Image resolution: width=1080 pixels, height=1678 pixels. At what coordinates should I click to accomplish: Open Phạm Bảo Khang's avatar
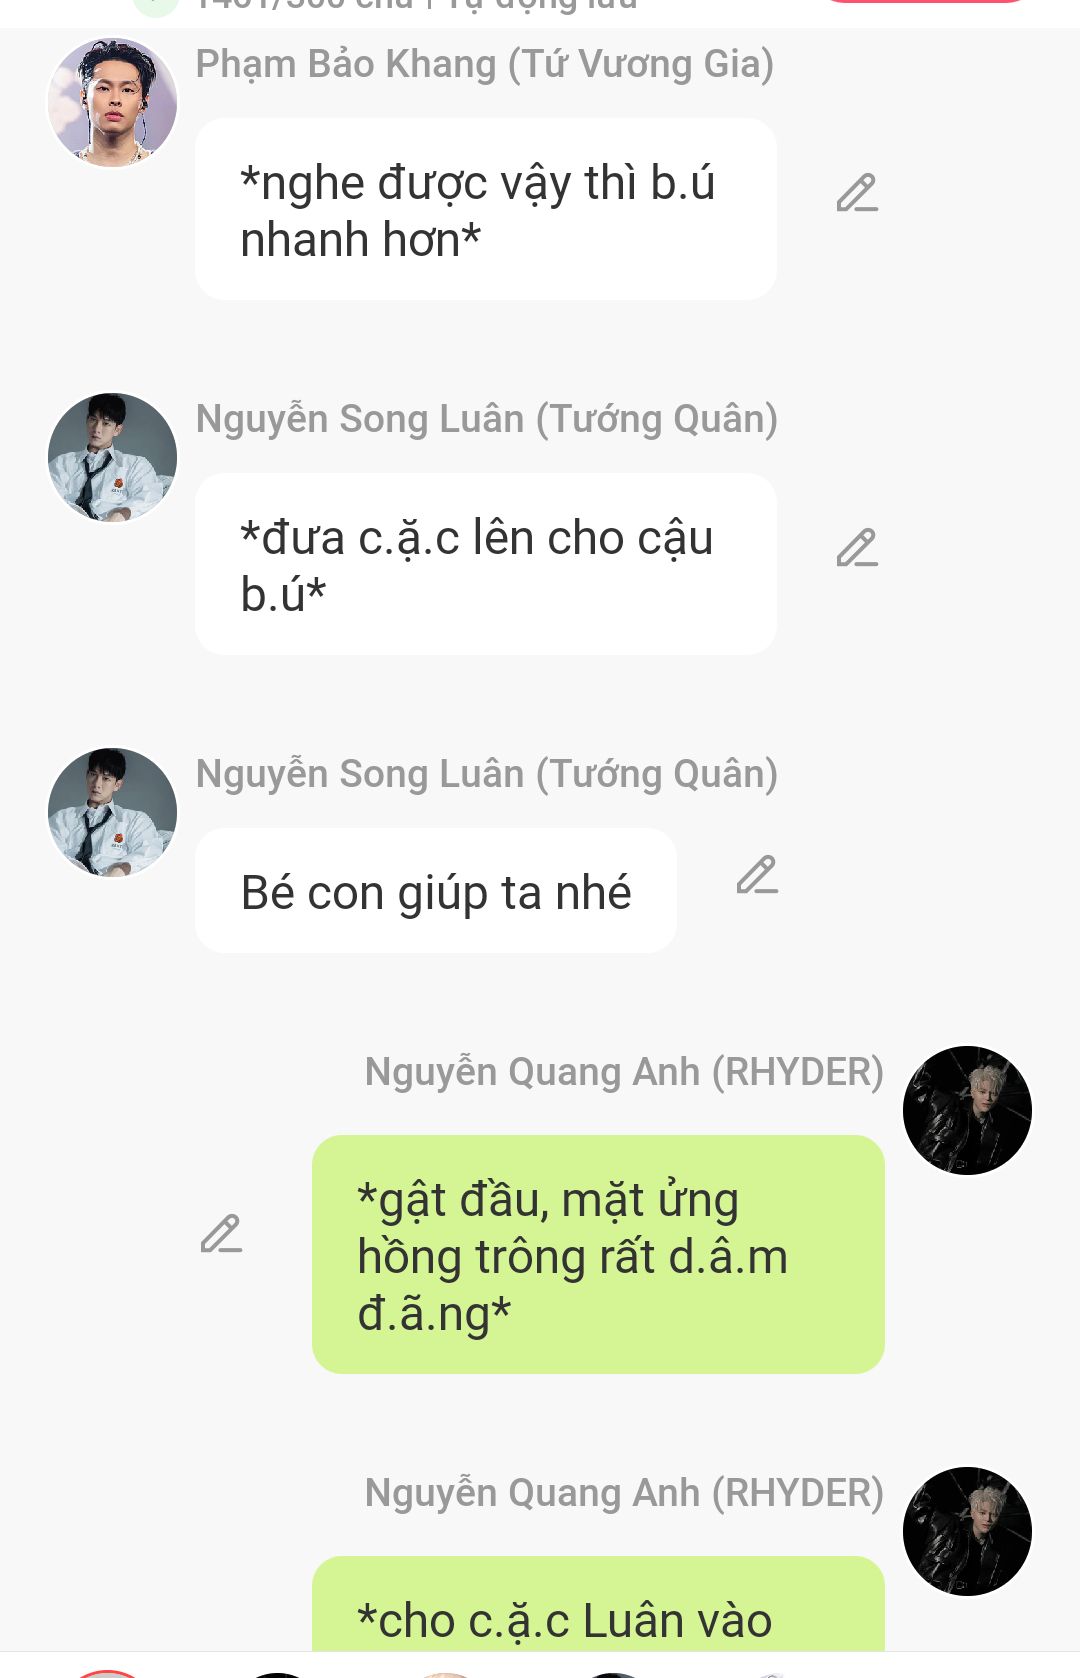tap(112, 102)
